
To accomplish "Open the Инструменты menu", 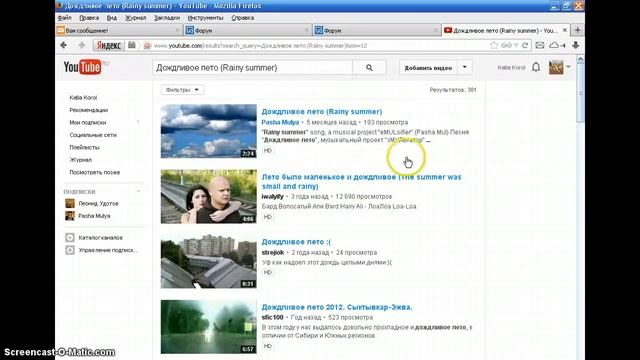I will point(205,18).
